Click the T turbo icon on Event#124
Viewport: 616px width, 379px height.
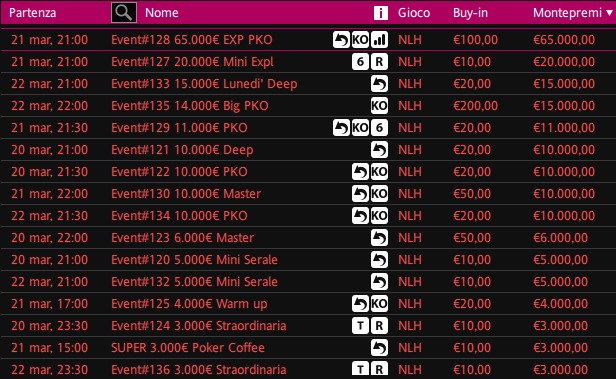click(360, 326)
